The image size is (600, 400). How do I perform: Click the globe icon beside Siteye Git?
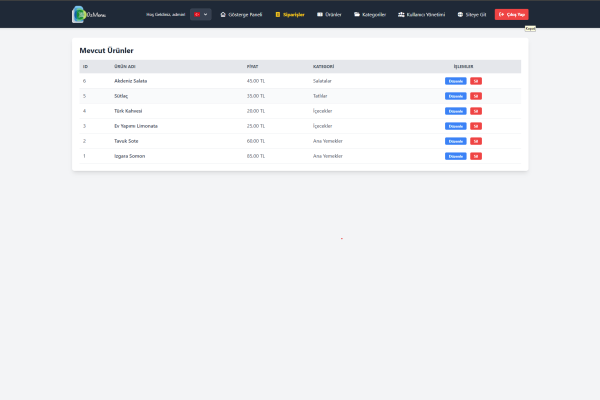point(460,15)
